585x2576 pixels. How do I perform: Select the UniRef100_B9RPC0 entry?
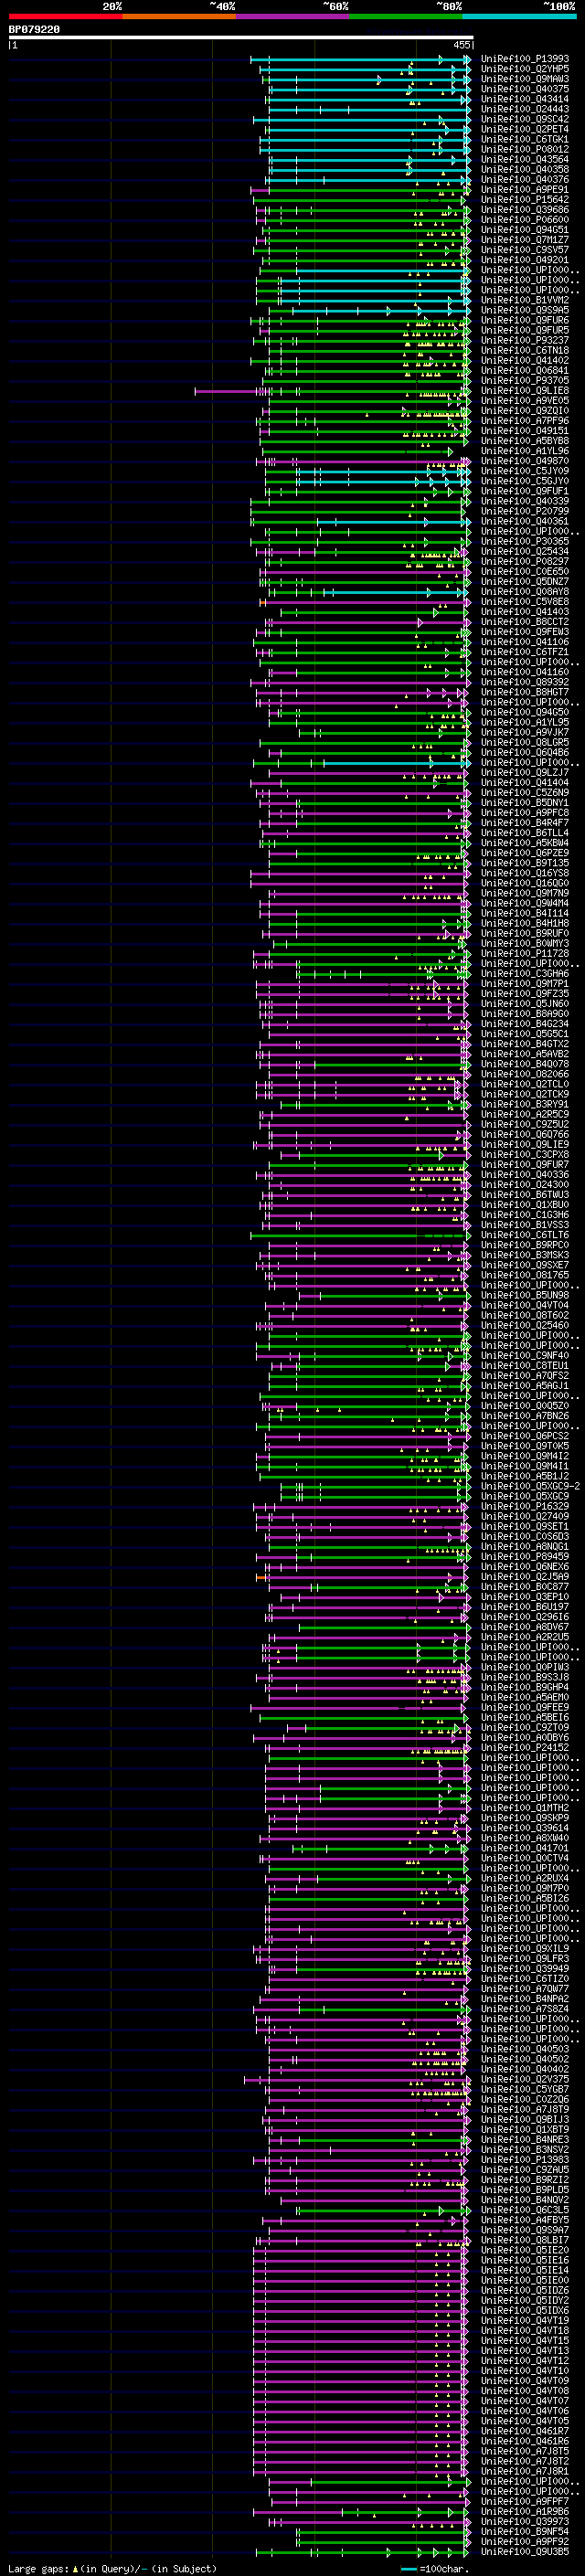(x=525, y=1245)
